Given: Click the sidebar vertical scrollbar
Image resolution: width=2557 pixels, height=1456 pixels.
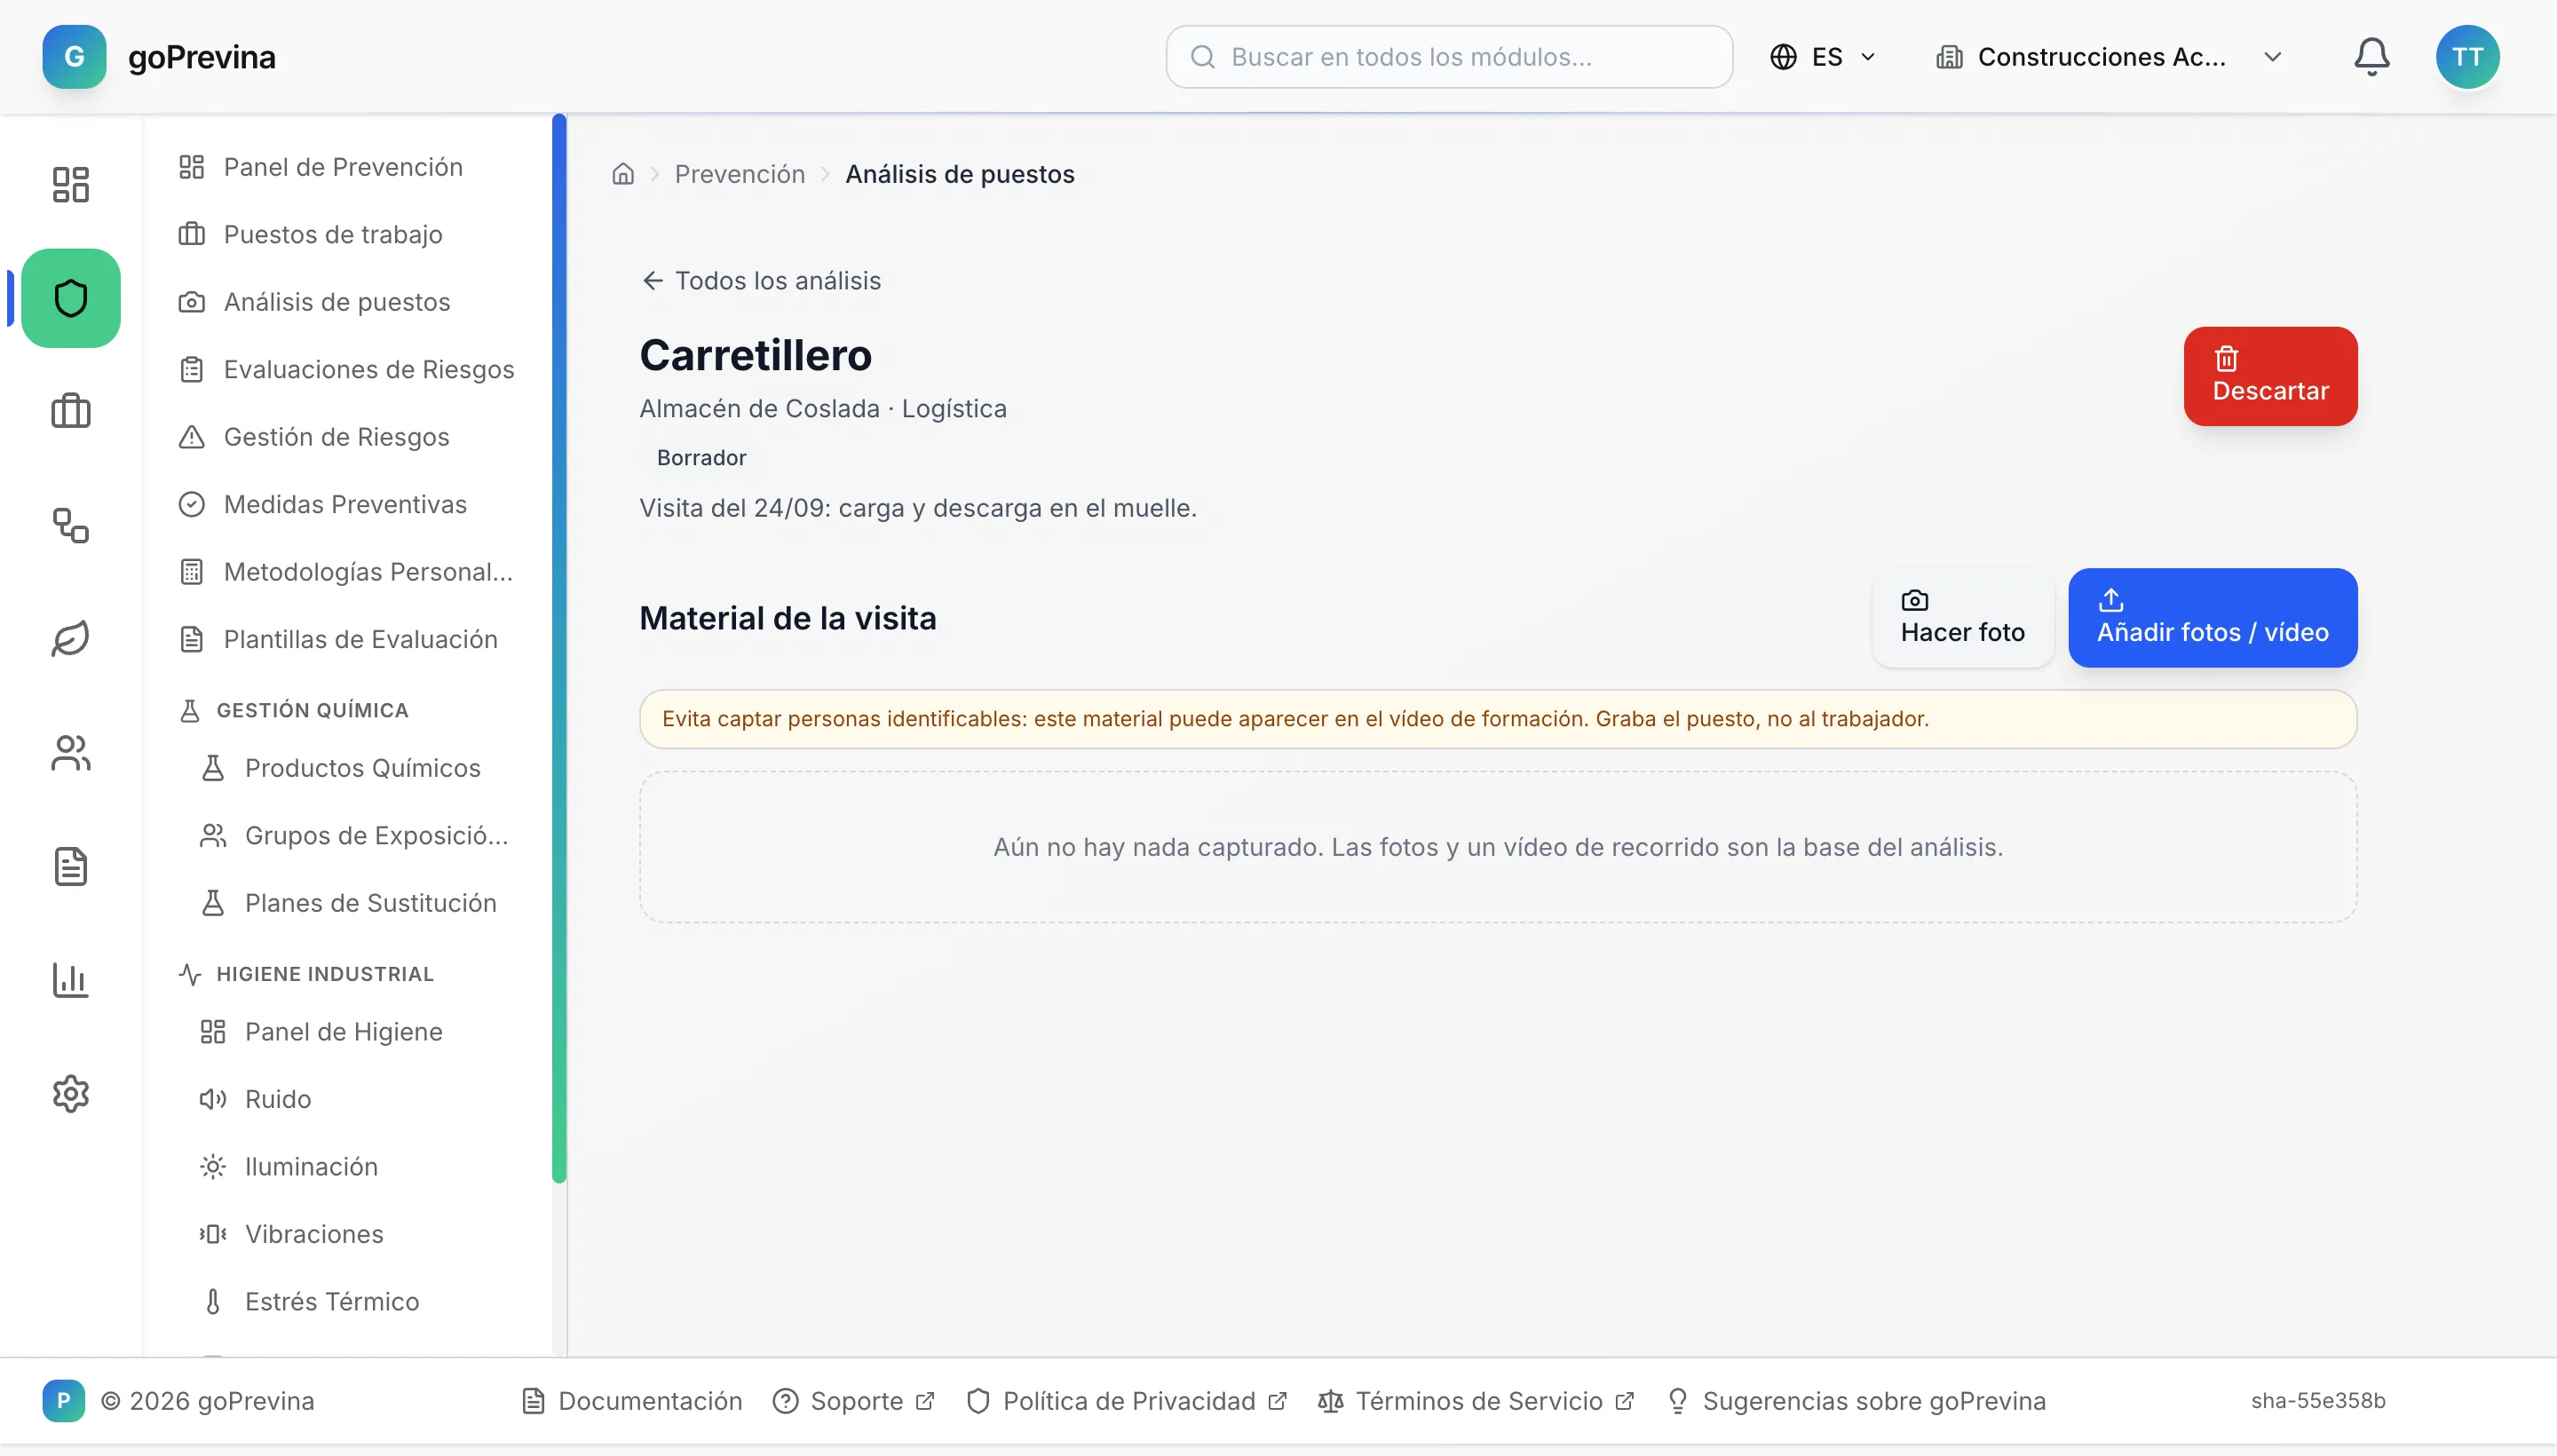Looking at the screenshot, I should (559, 648).
